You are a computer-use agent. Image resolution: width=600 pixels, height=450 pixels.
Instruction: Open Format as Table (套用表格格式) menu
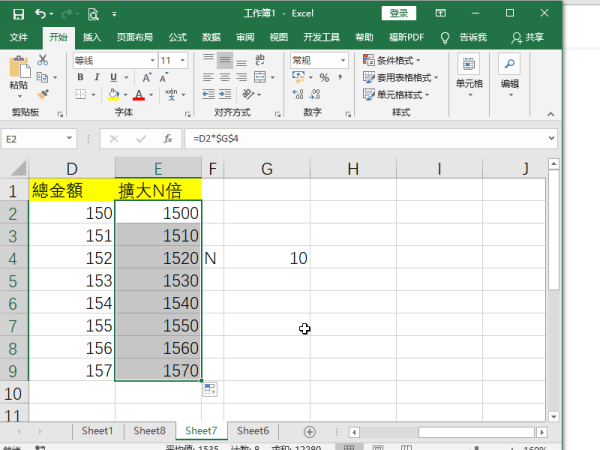point(400,78)
